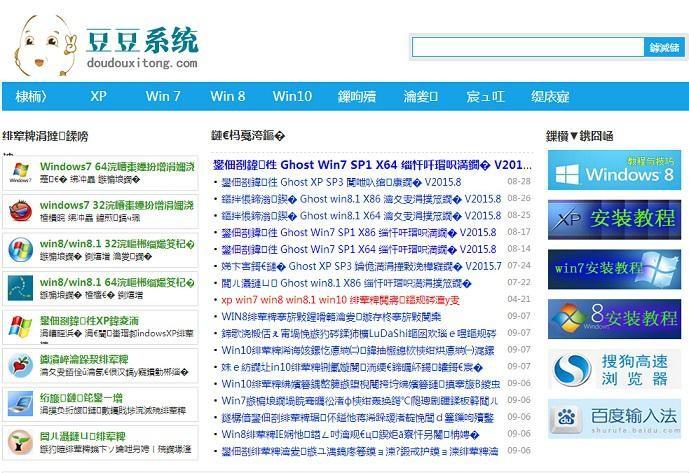Click the 百度输入法 banner
The image size is (689, 473).
[x=614, y=418]
